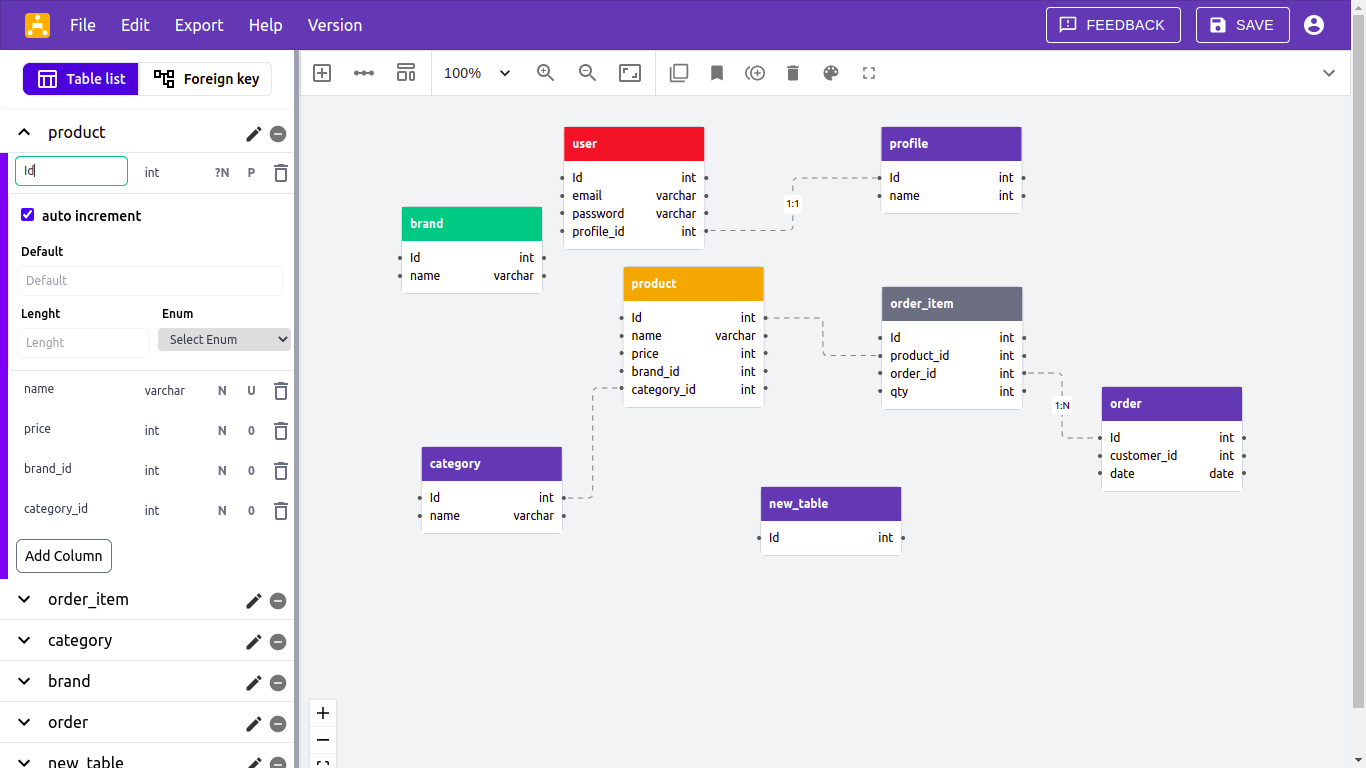
Task: Open the user account icon
Action: point(1314,25)
